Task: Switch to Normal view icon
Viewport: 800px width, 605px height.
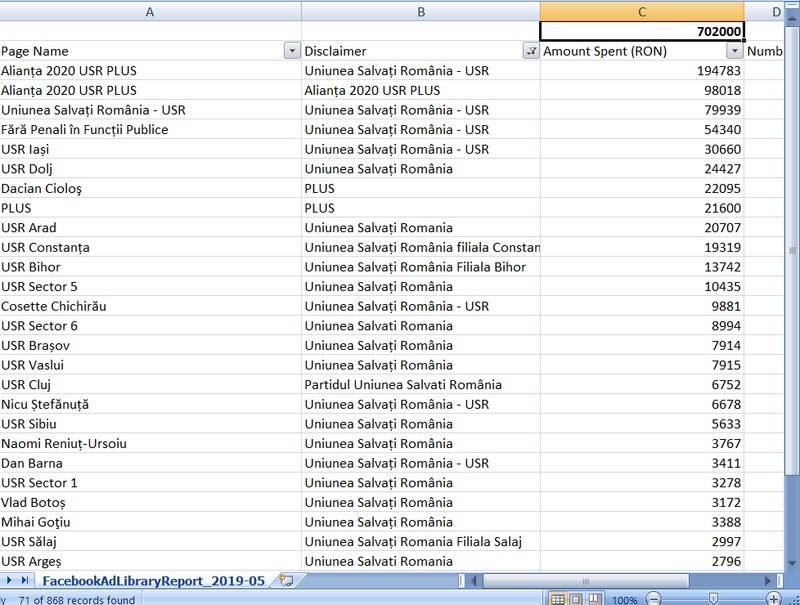Action: [559, 599]
